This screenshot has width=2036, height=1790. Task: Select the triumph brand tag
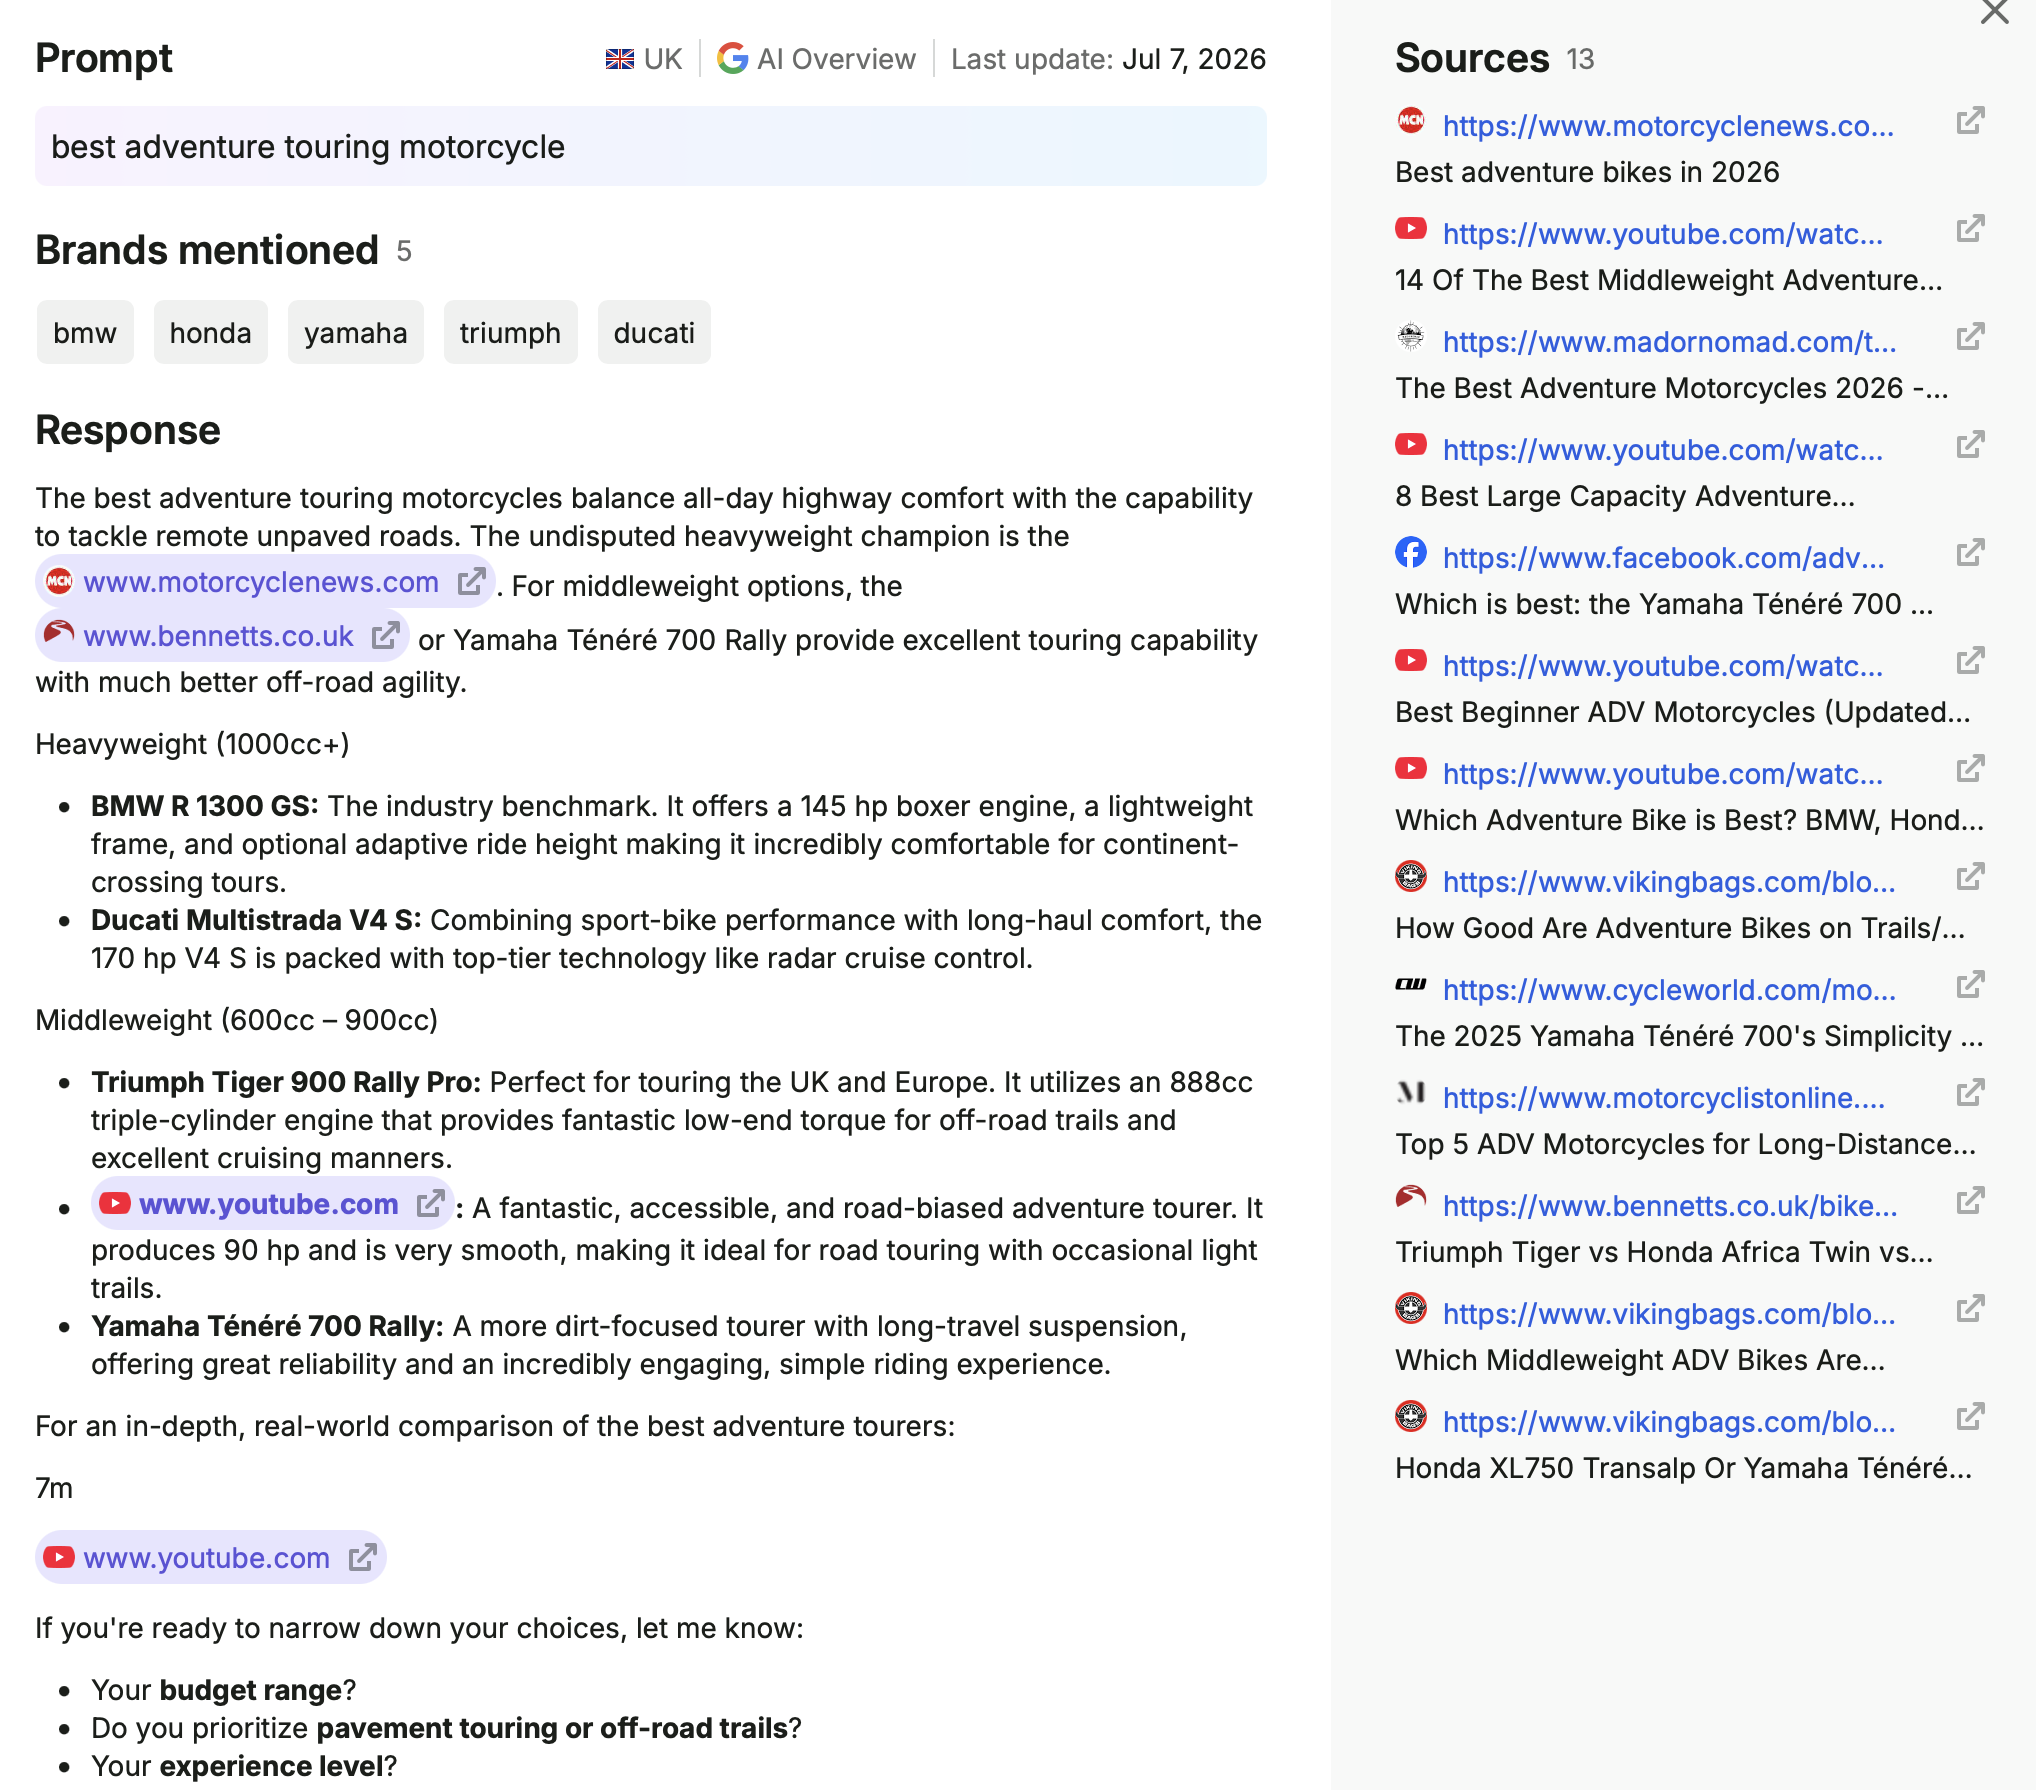(x=510, y=332)
